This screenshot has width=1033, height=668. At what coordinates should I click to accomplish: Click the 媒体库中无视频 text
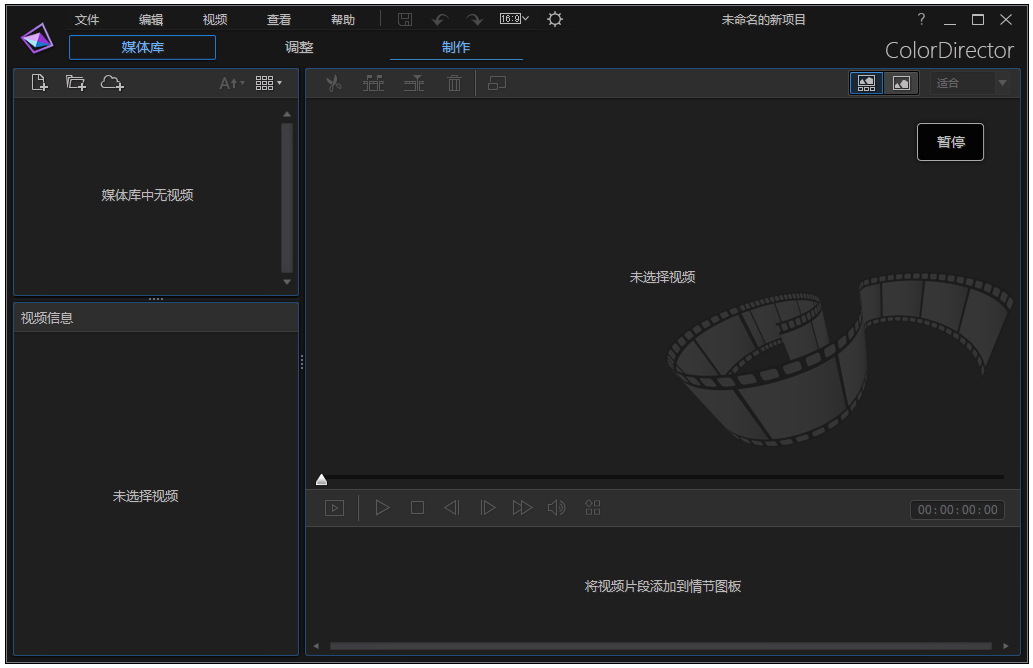pyautogui.click(x=148, y=195)
